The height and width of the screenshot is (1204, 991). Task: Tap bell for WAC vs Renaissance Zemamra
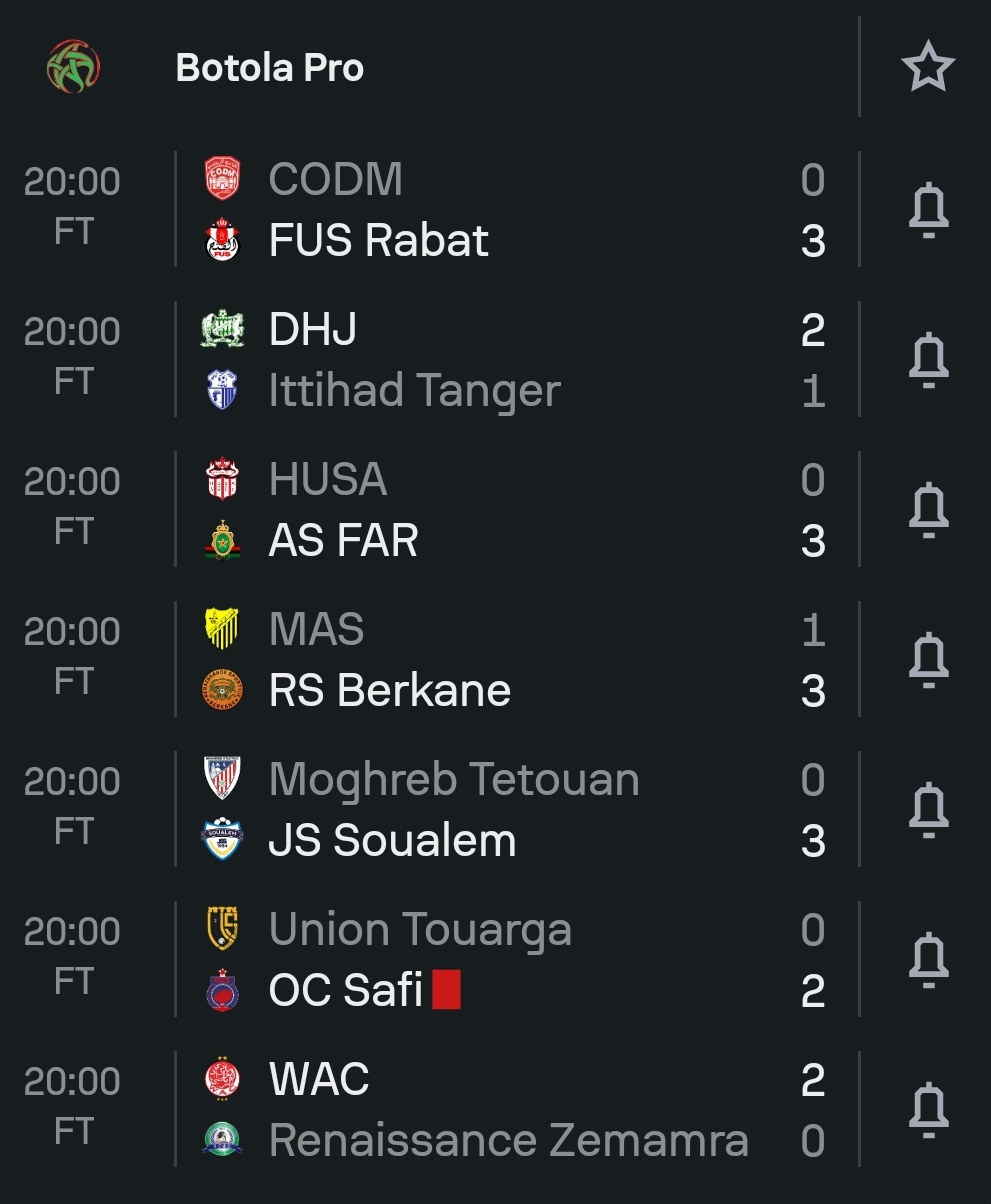(928, 1110)
